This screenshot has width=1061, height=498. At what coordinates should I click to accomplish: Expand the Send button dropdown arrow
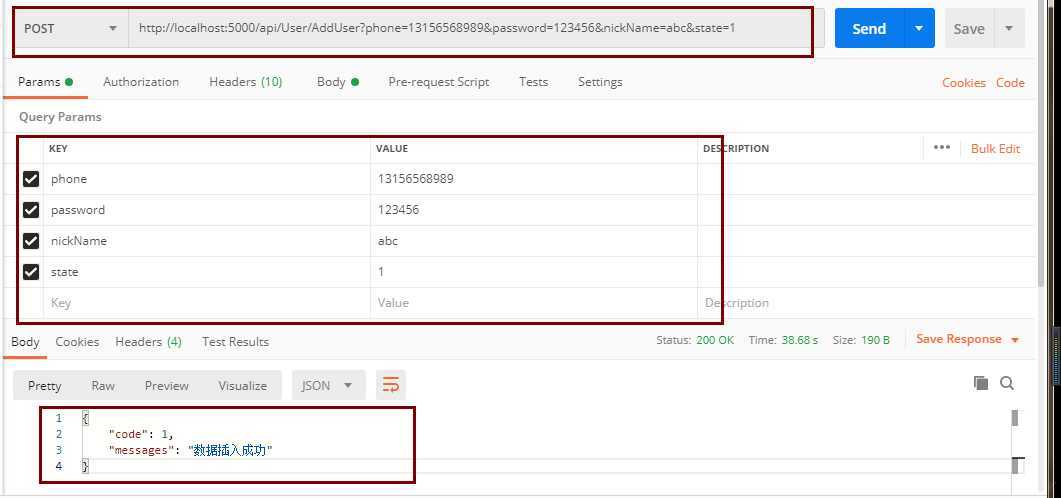(919, 28)
